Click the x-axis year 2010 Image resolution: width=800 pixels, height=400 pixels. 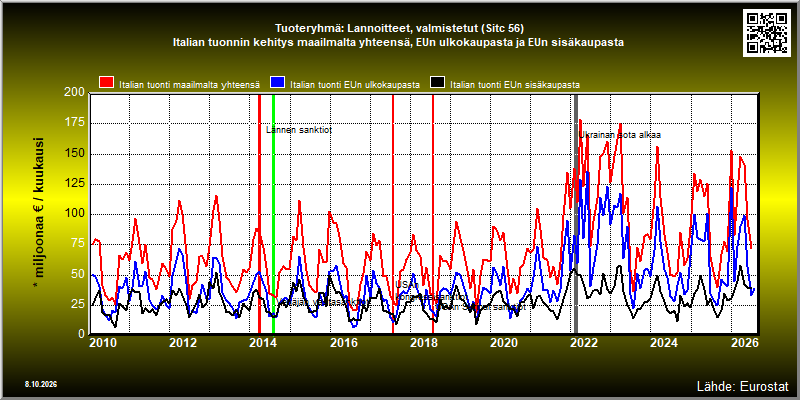pyautogui.click(x=103, y=342)
